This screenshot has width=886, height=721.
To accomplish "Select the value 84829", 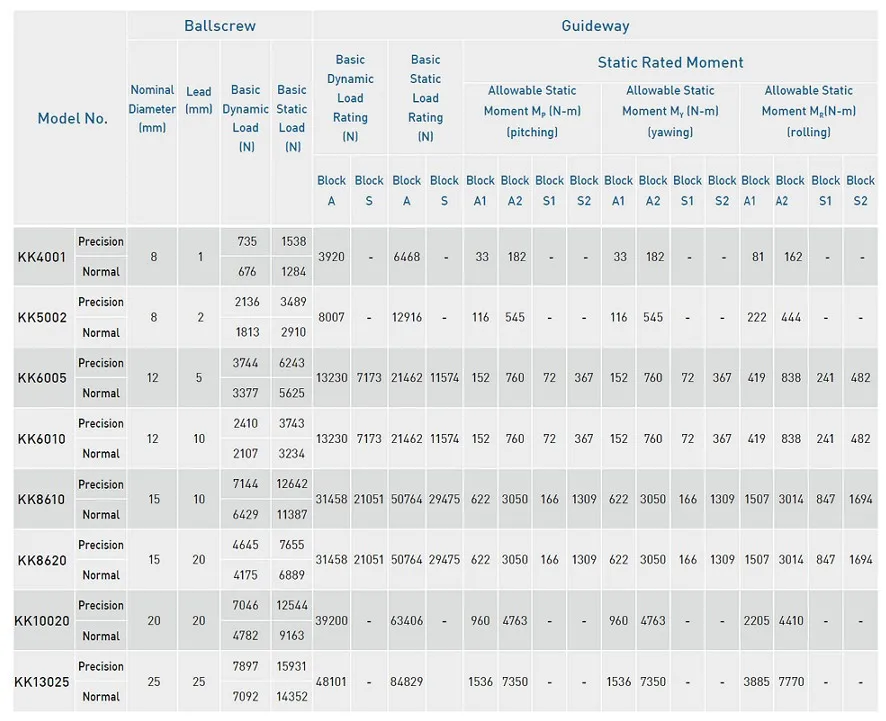I will tap(407, 682).
